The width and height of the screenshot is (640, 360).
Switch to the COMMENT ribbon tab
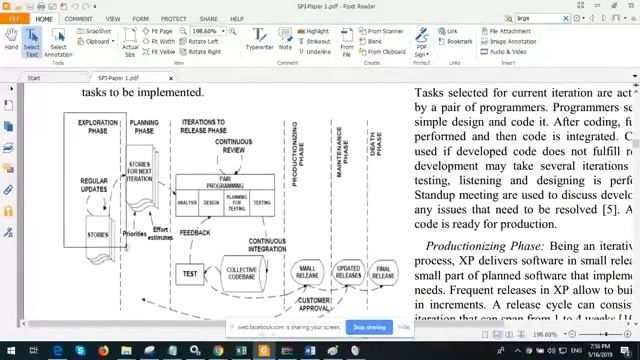click(x=78, y=19)
